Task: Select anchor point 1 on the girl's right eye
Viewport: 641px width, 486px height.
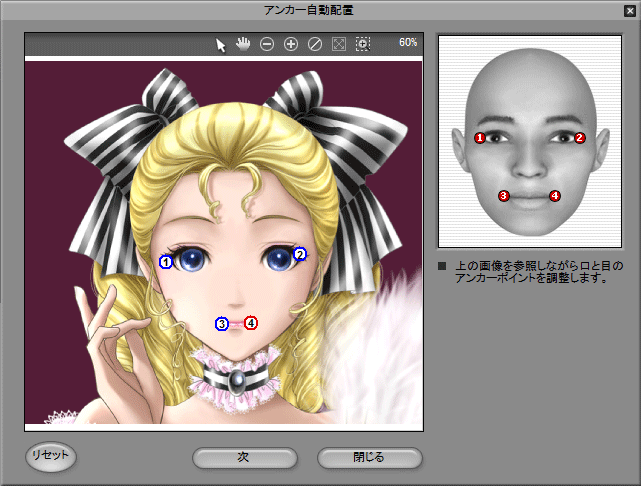Action: click(166, 262)
